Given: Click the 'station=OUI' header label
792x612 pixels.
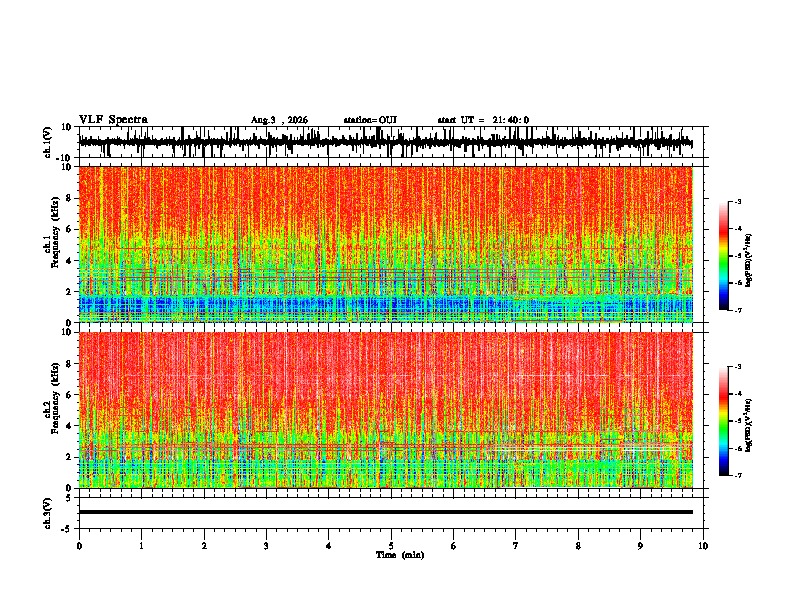Looking at the screenshot, I should coord(370,120).
